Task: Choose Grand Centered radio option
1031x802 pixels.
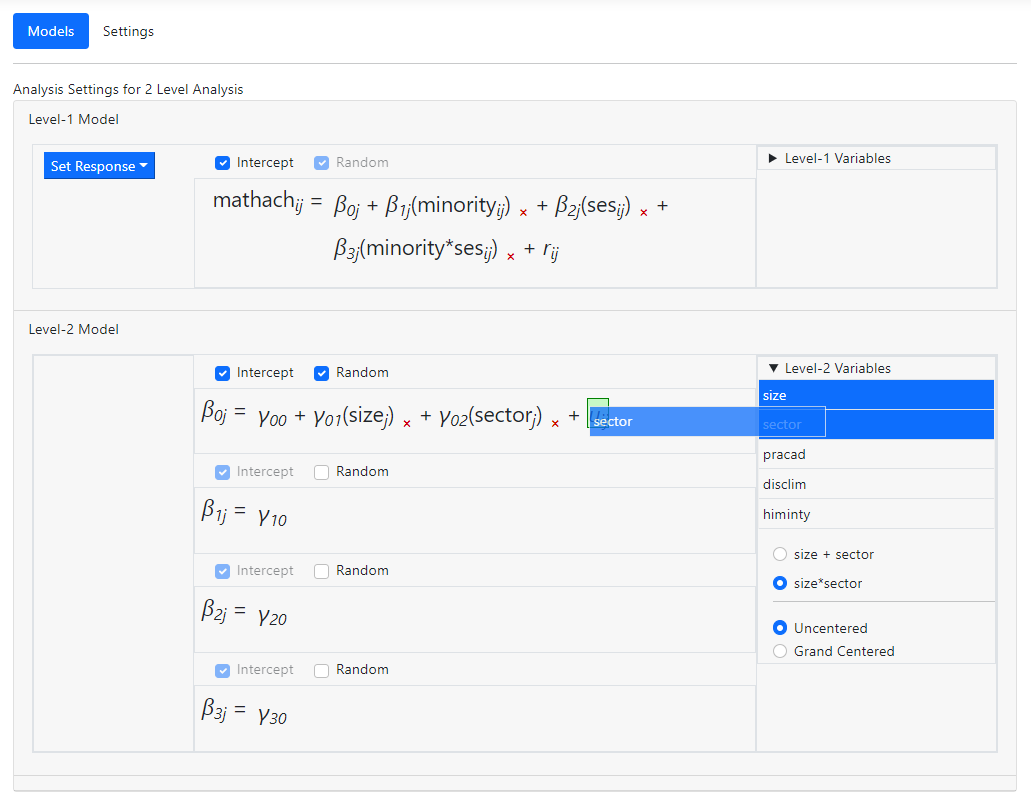Action: 781,651
